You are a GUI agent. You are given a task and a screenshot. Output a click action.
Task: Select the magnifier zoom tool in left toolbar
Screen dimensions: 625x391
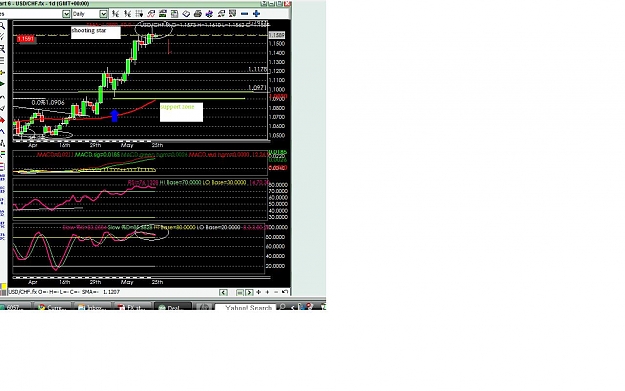pyautogui.click(x=2, y=26)
